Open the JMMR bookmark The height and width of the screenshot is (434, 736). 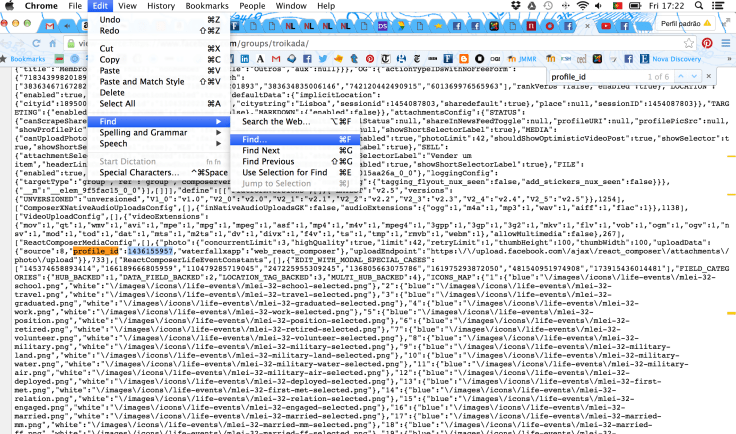[522, 59]
